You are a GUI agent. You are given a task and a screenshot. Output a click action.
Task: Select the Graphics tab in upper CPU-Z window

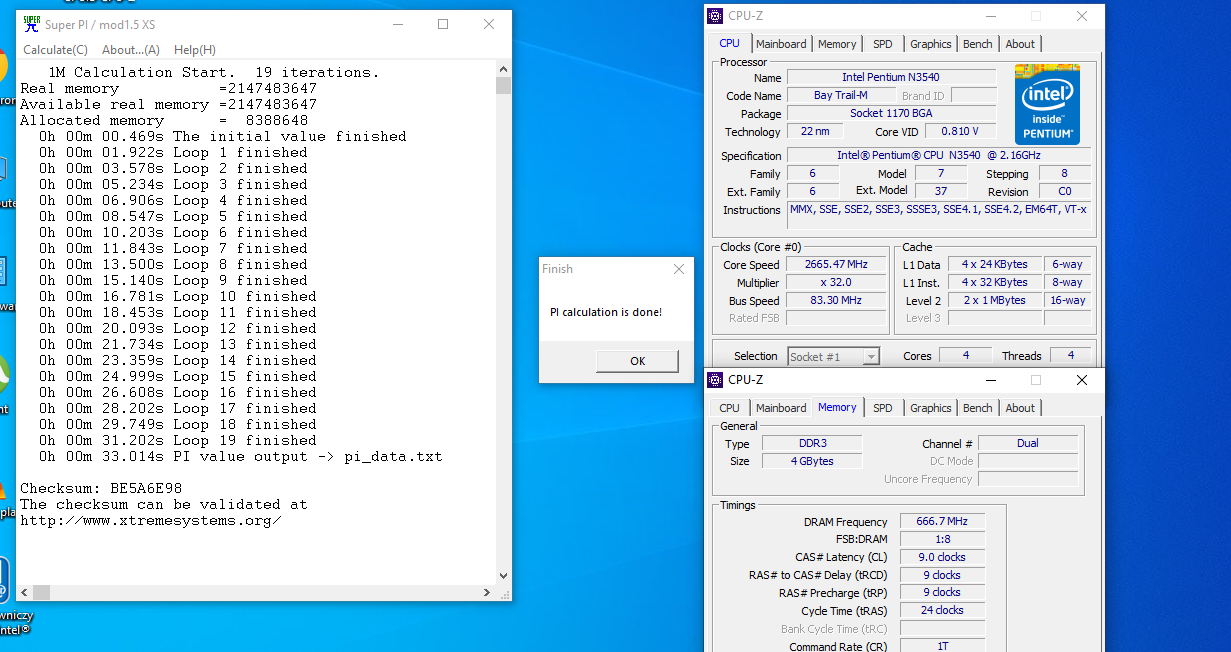click(x=931, y=44)
